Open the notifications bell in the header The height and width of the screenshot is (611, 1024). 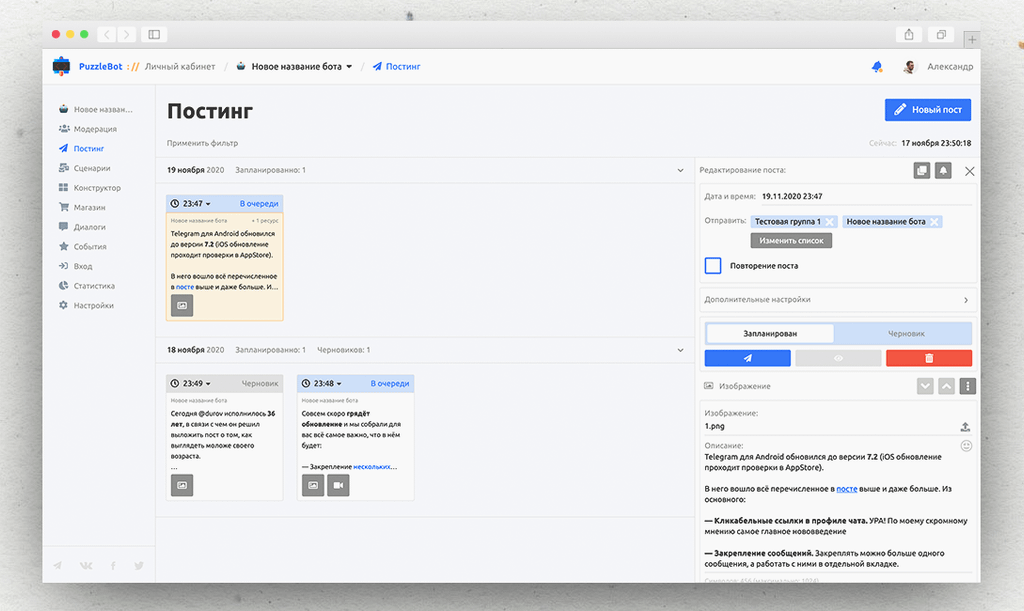pos(877,67)
